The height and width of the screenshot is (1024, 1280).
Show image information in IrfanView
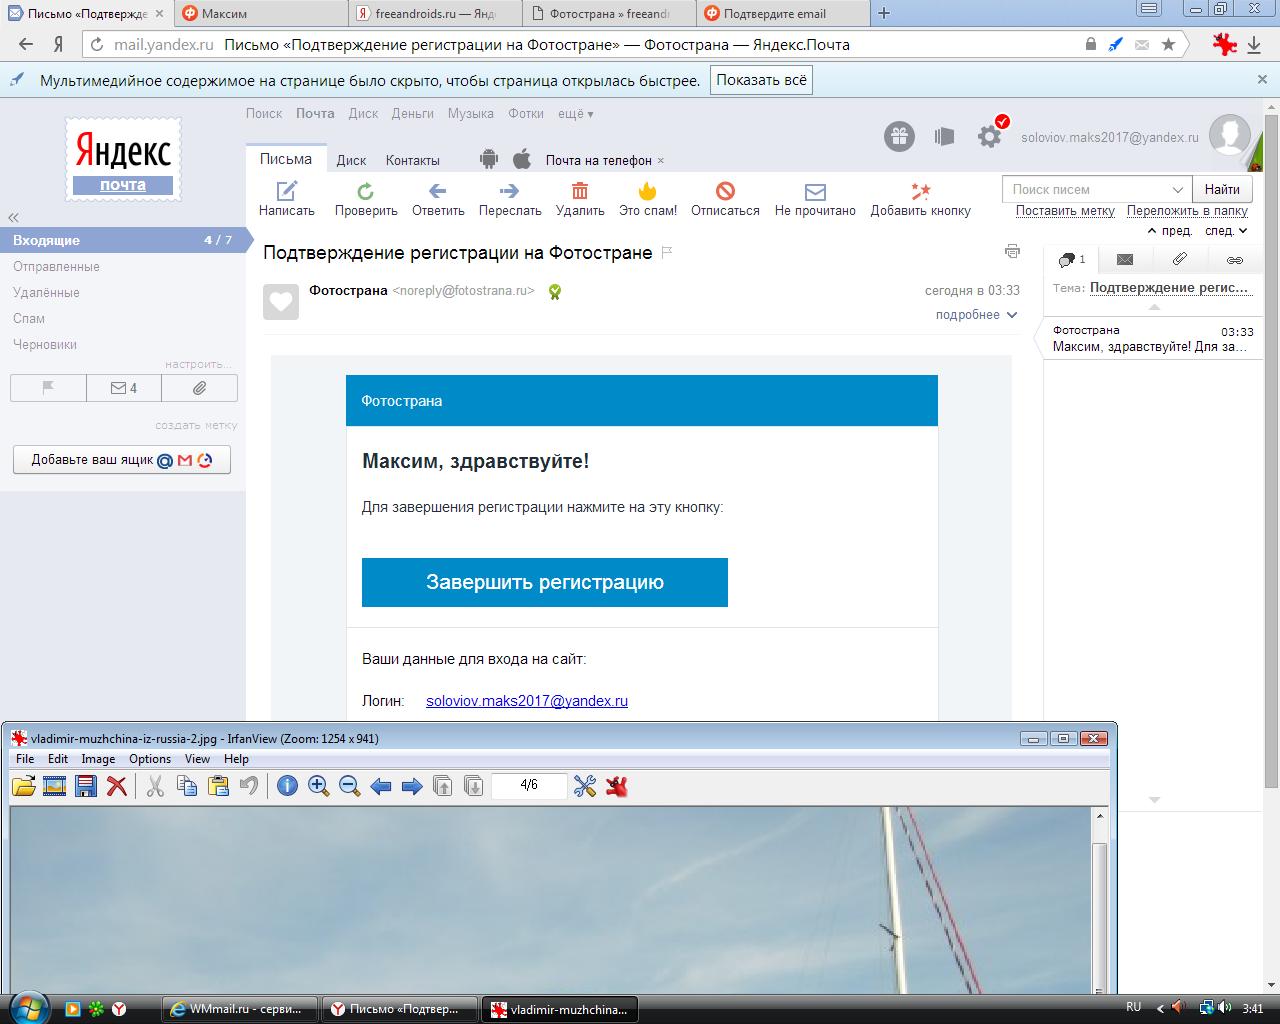tap(287, 786)
